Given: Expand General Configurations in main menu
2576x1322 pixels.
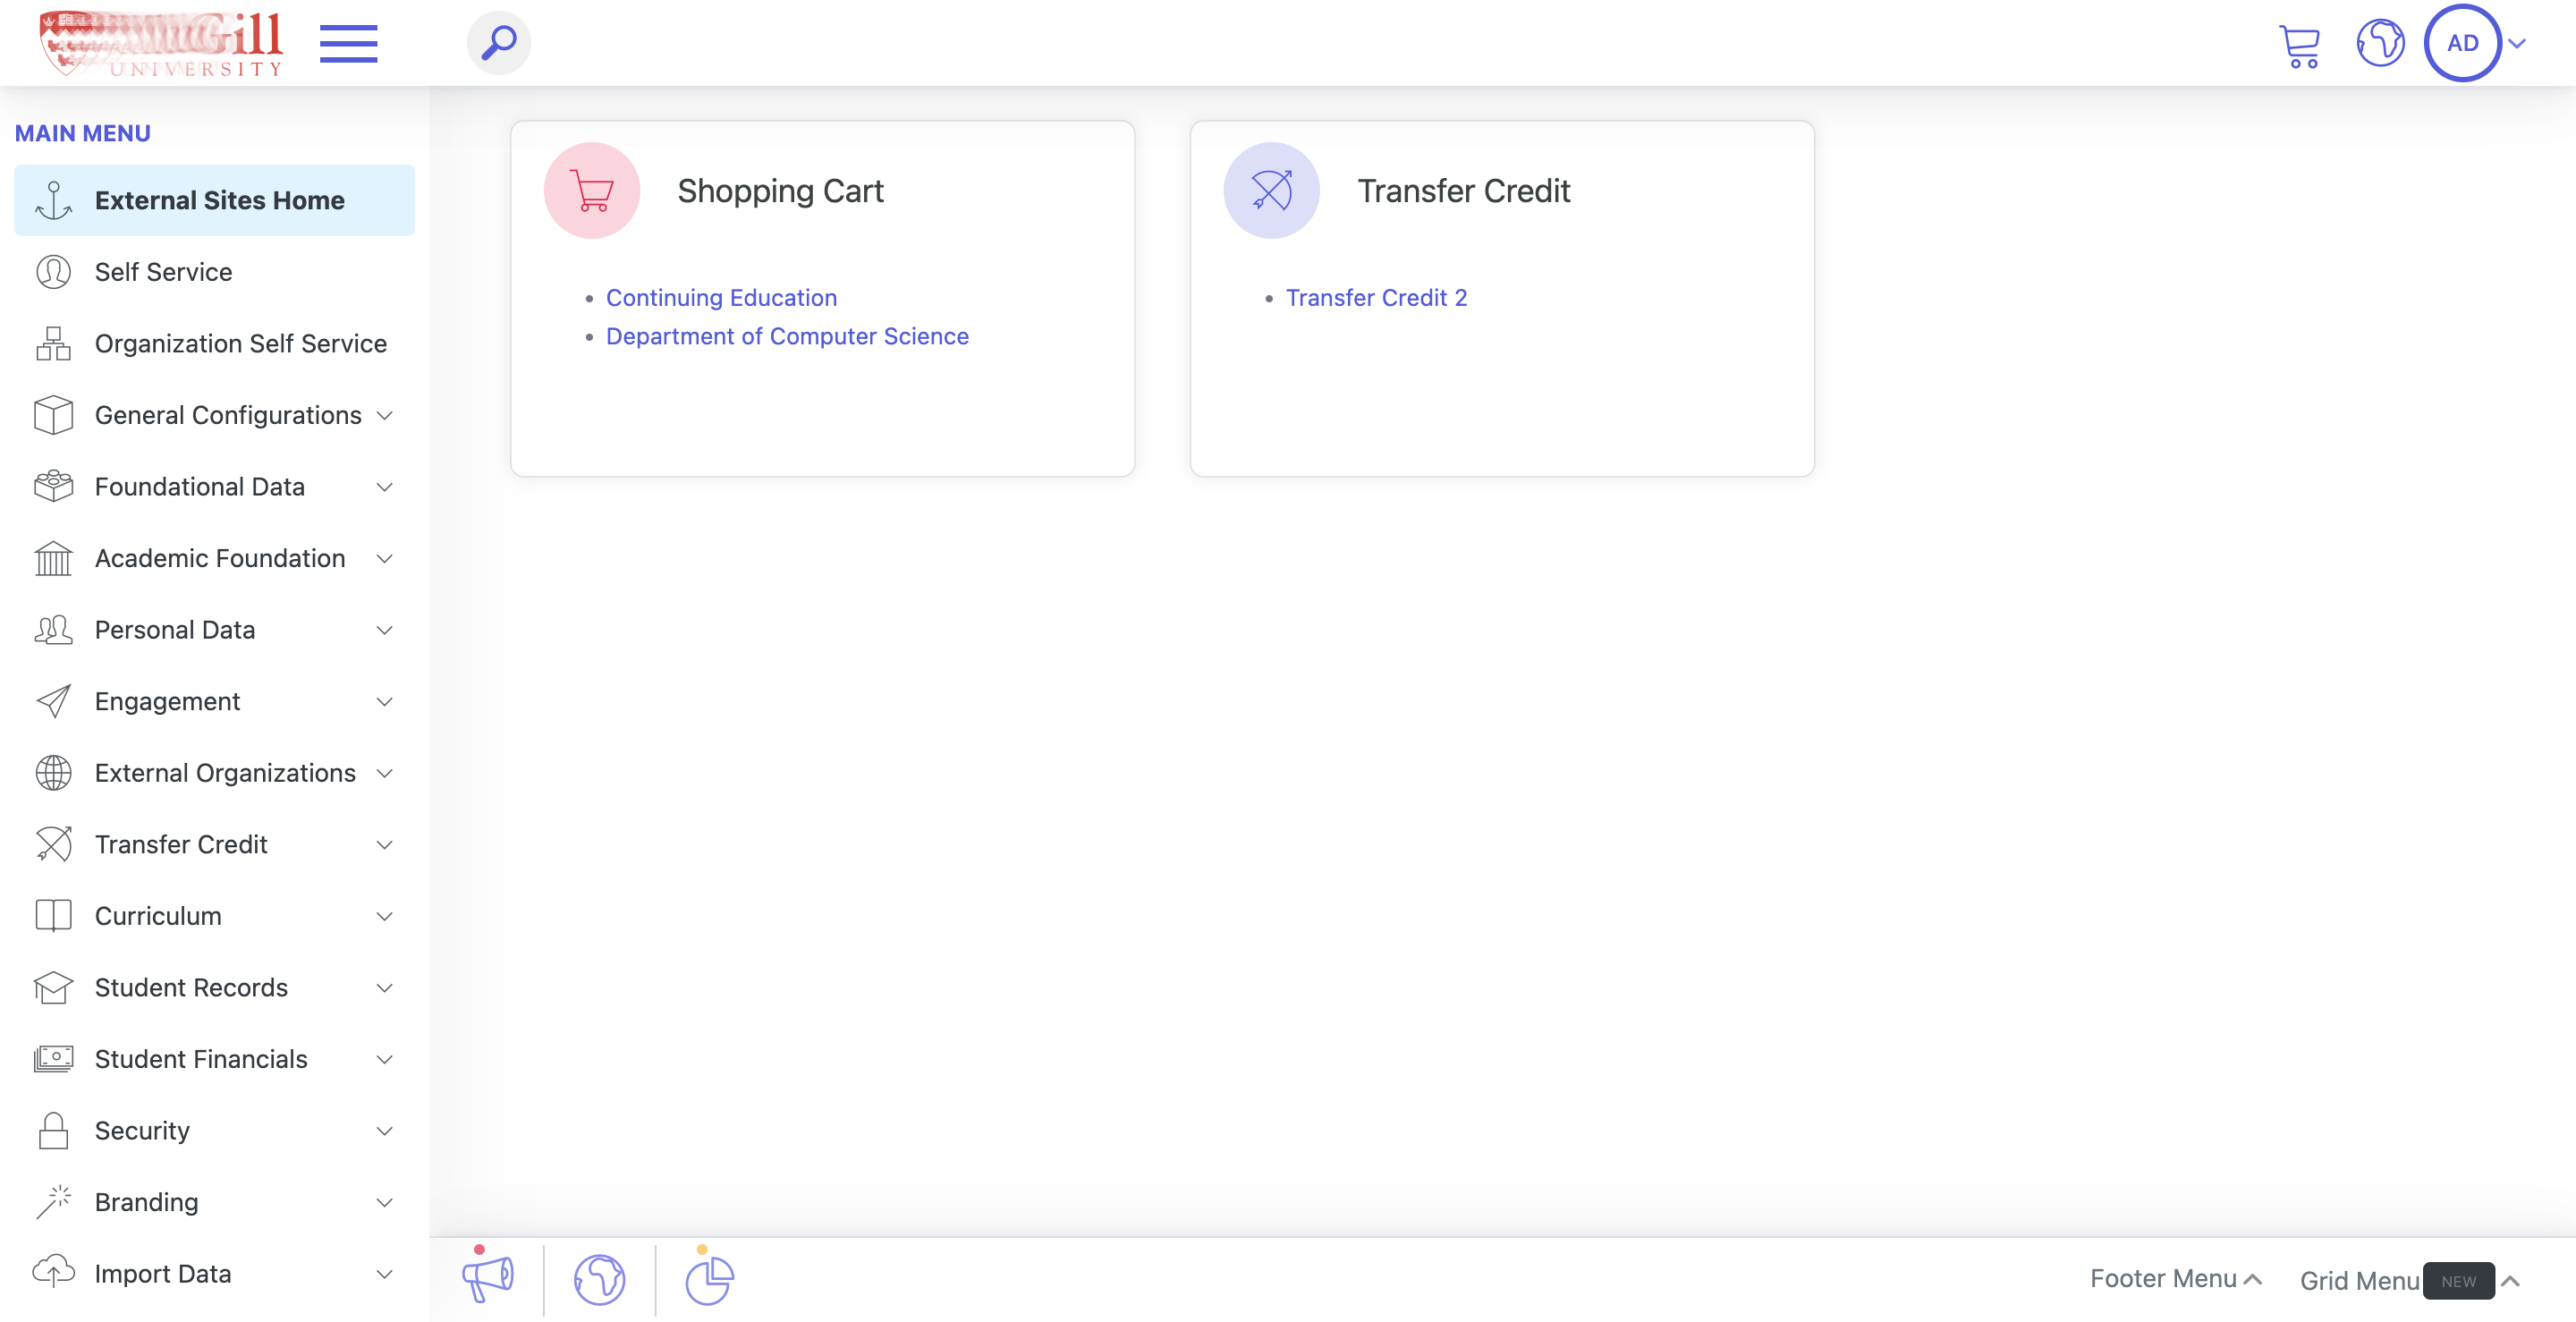Looking at the screenshot, I should [214, 415].
